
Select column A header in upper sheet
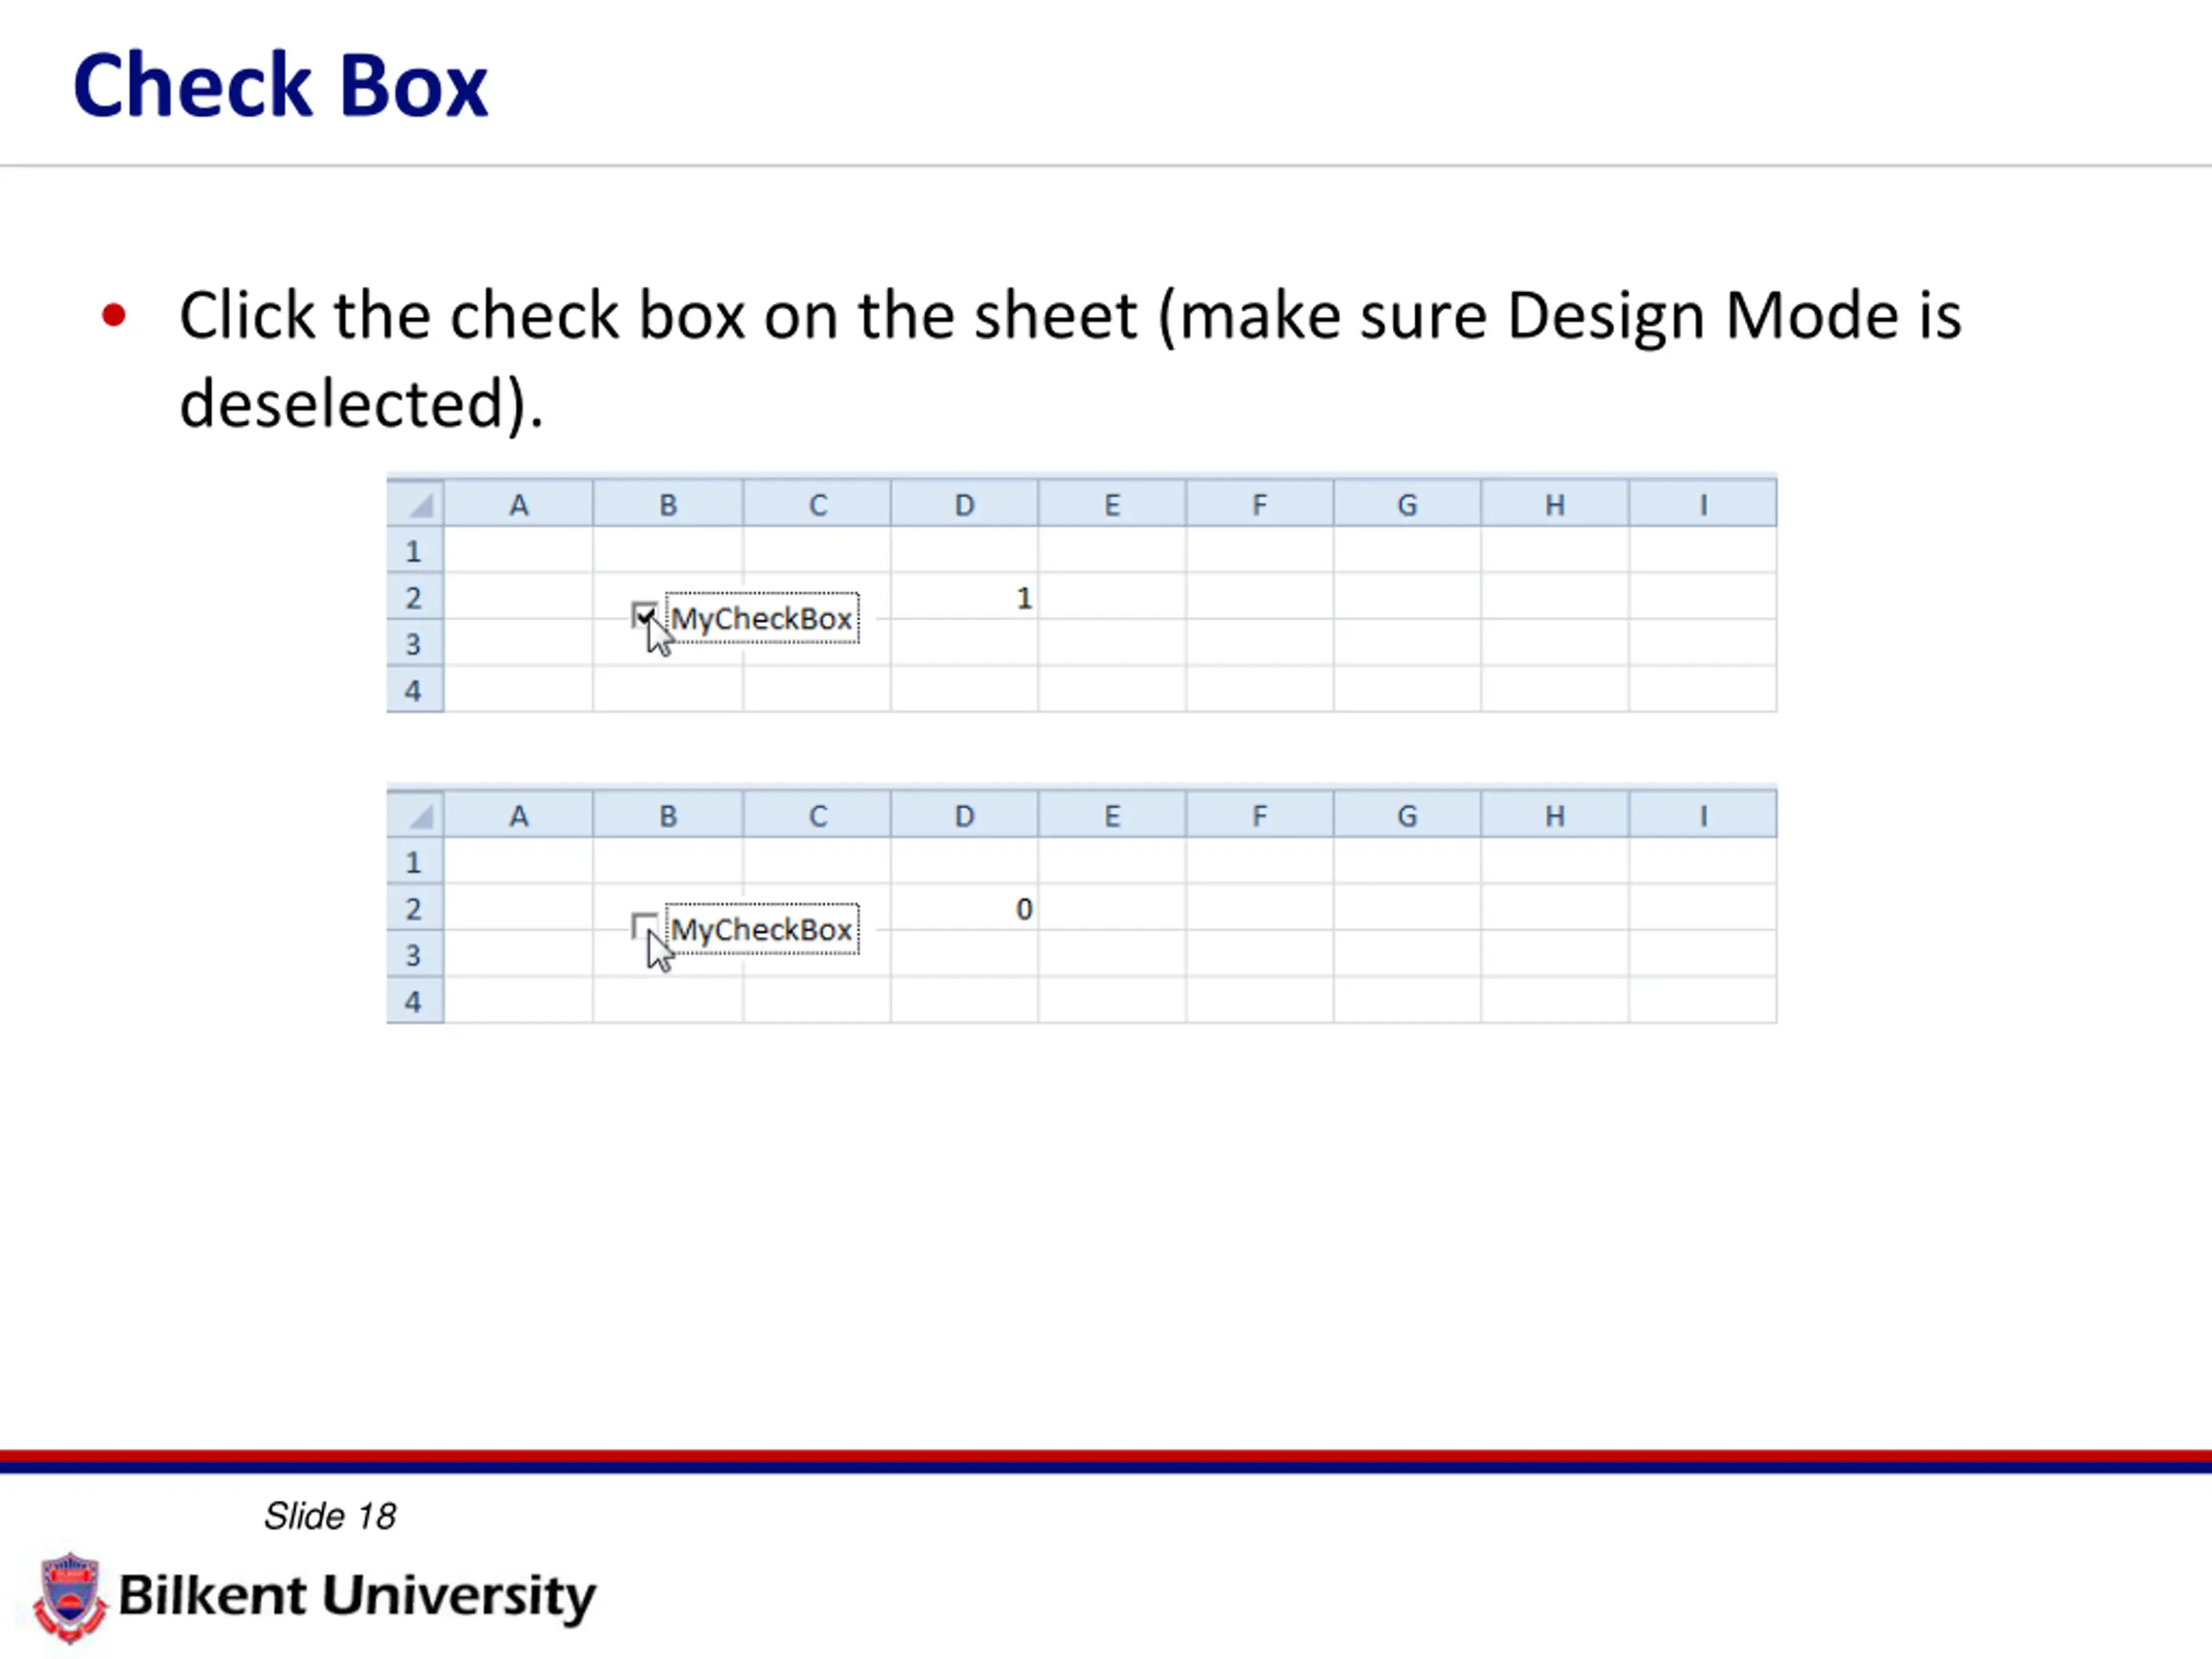(x=519, y=504)
